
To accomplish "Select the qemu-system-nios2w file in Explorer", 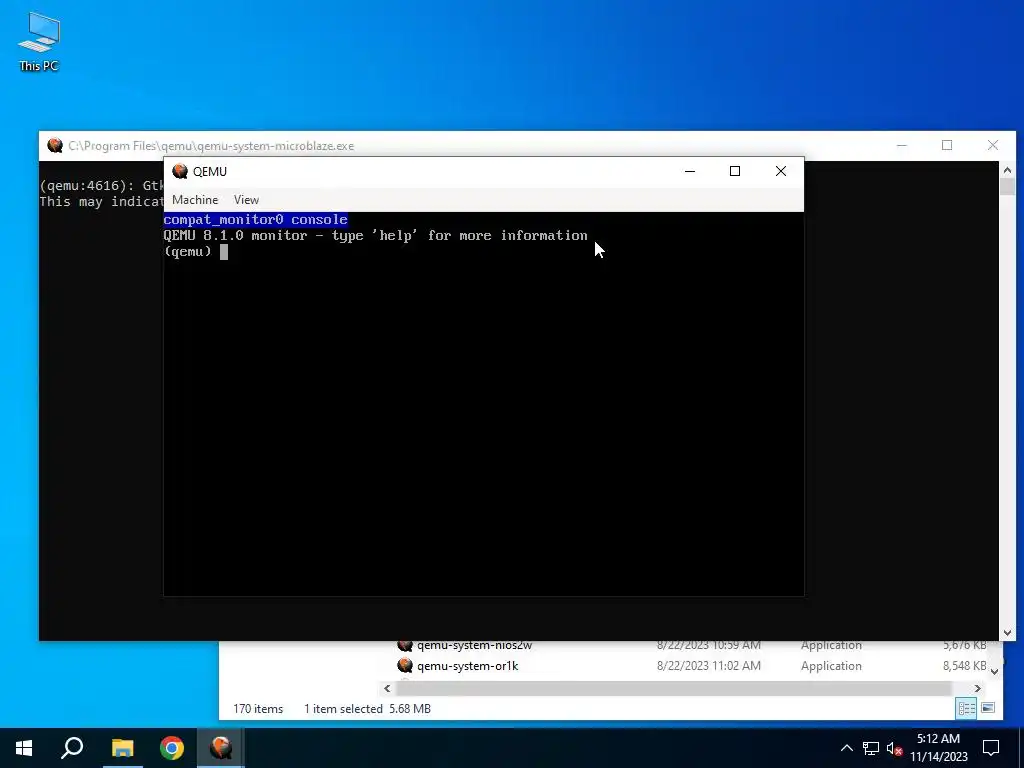I will 475,646.
